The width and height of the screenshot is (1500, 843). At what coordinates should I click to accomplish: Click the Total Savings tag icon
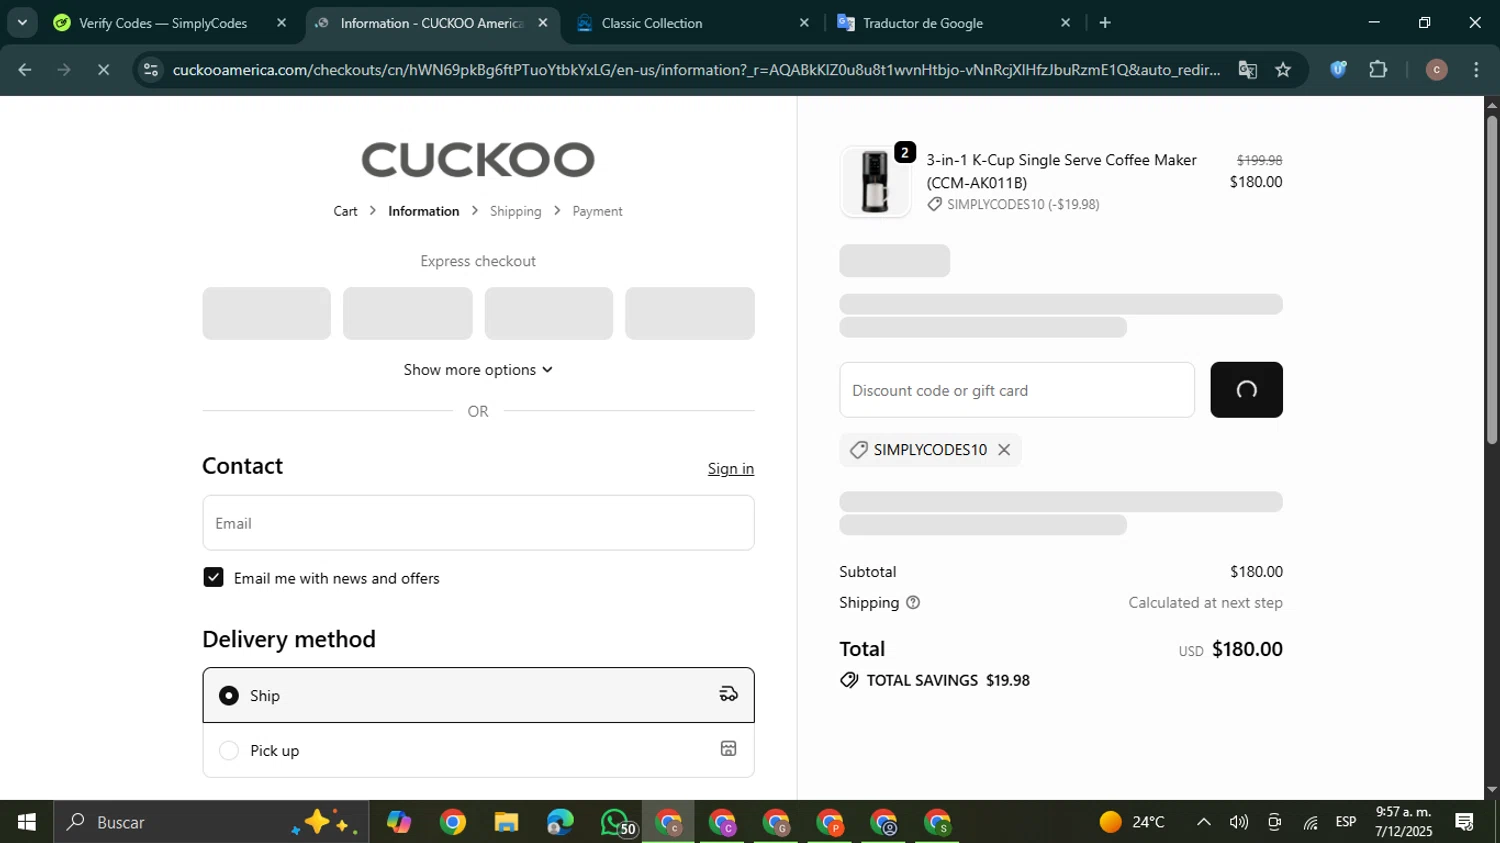click(x=849, y=681)
